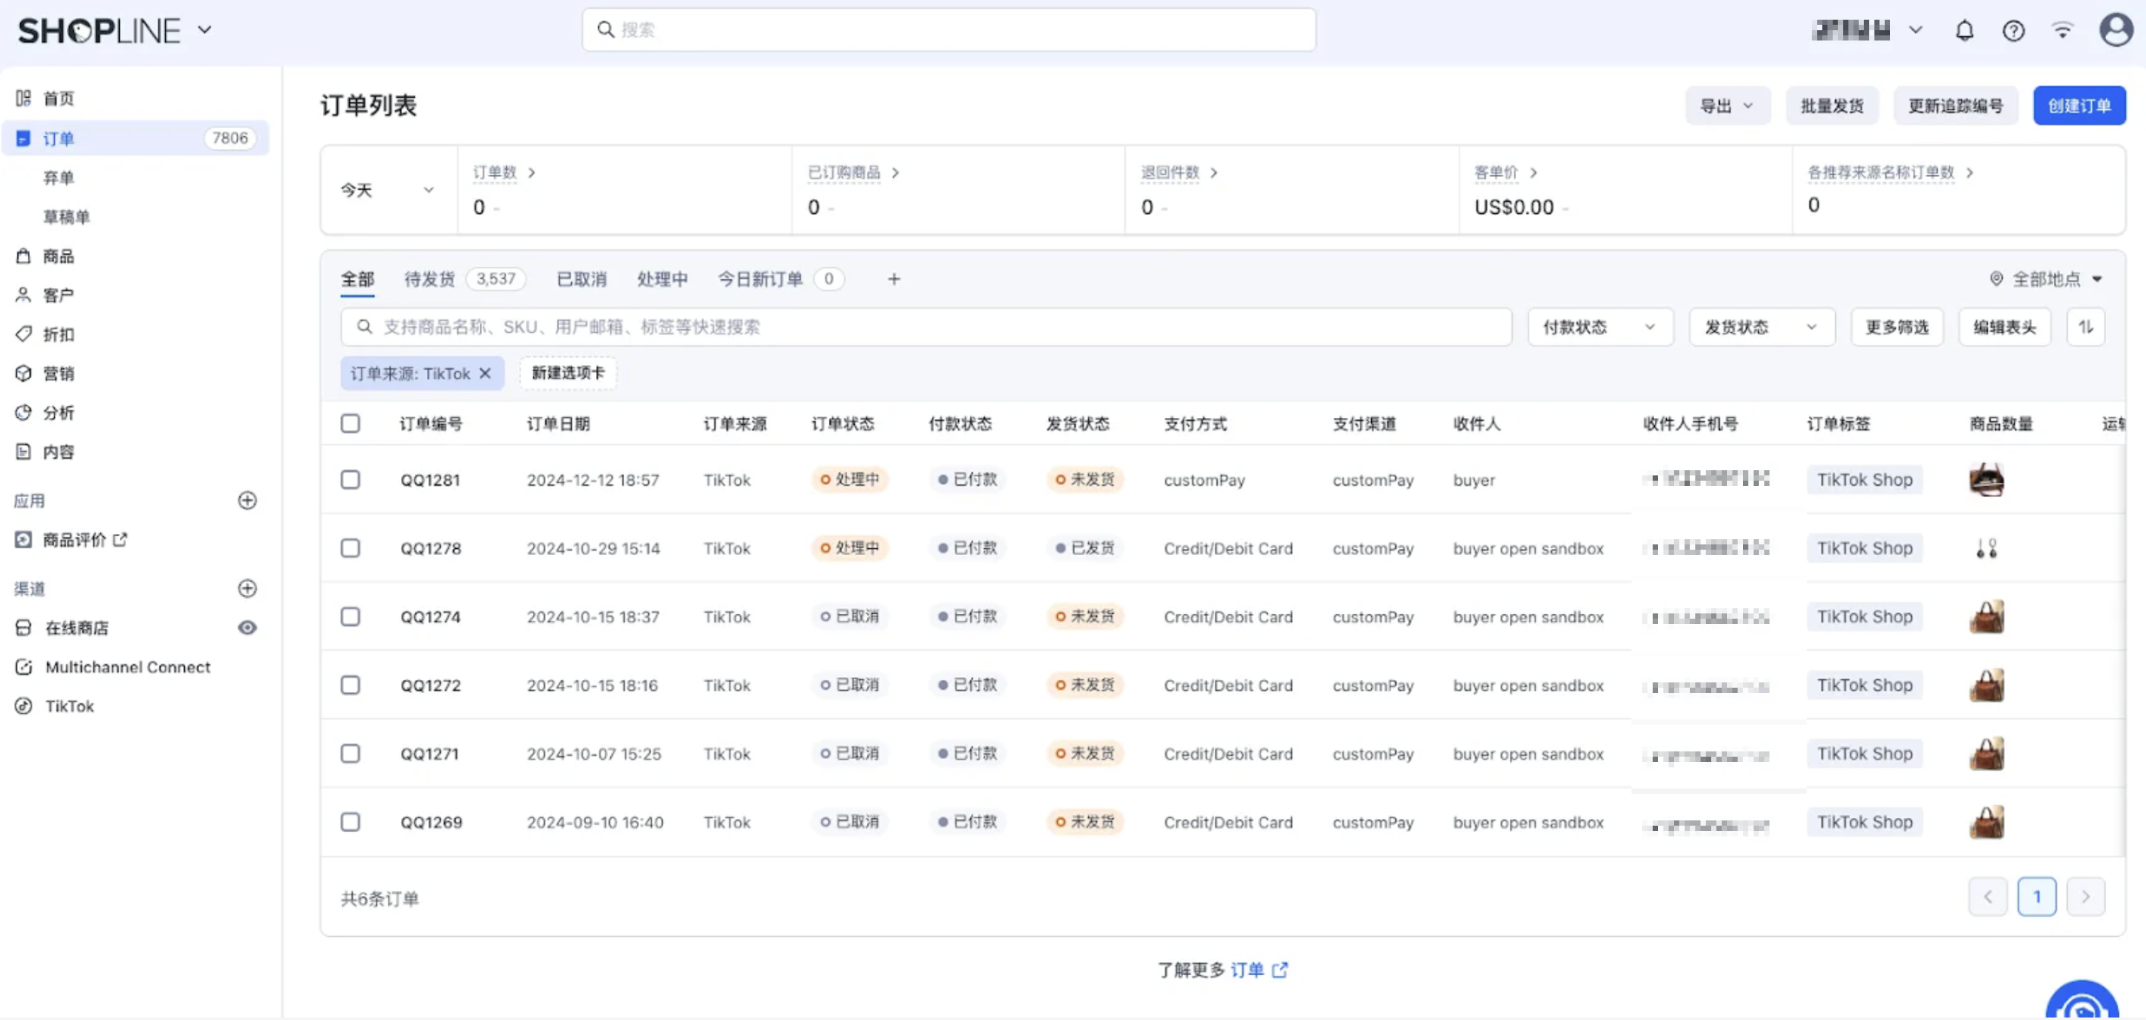Select the checkbox for order QQ1281
The width and height of the screenshot is (2146, 1020).
(350, 480)
